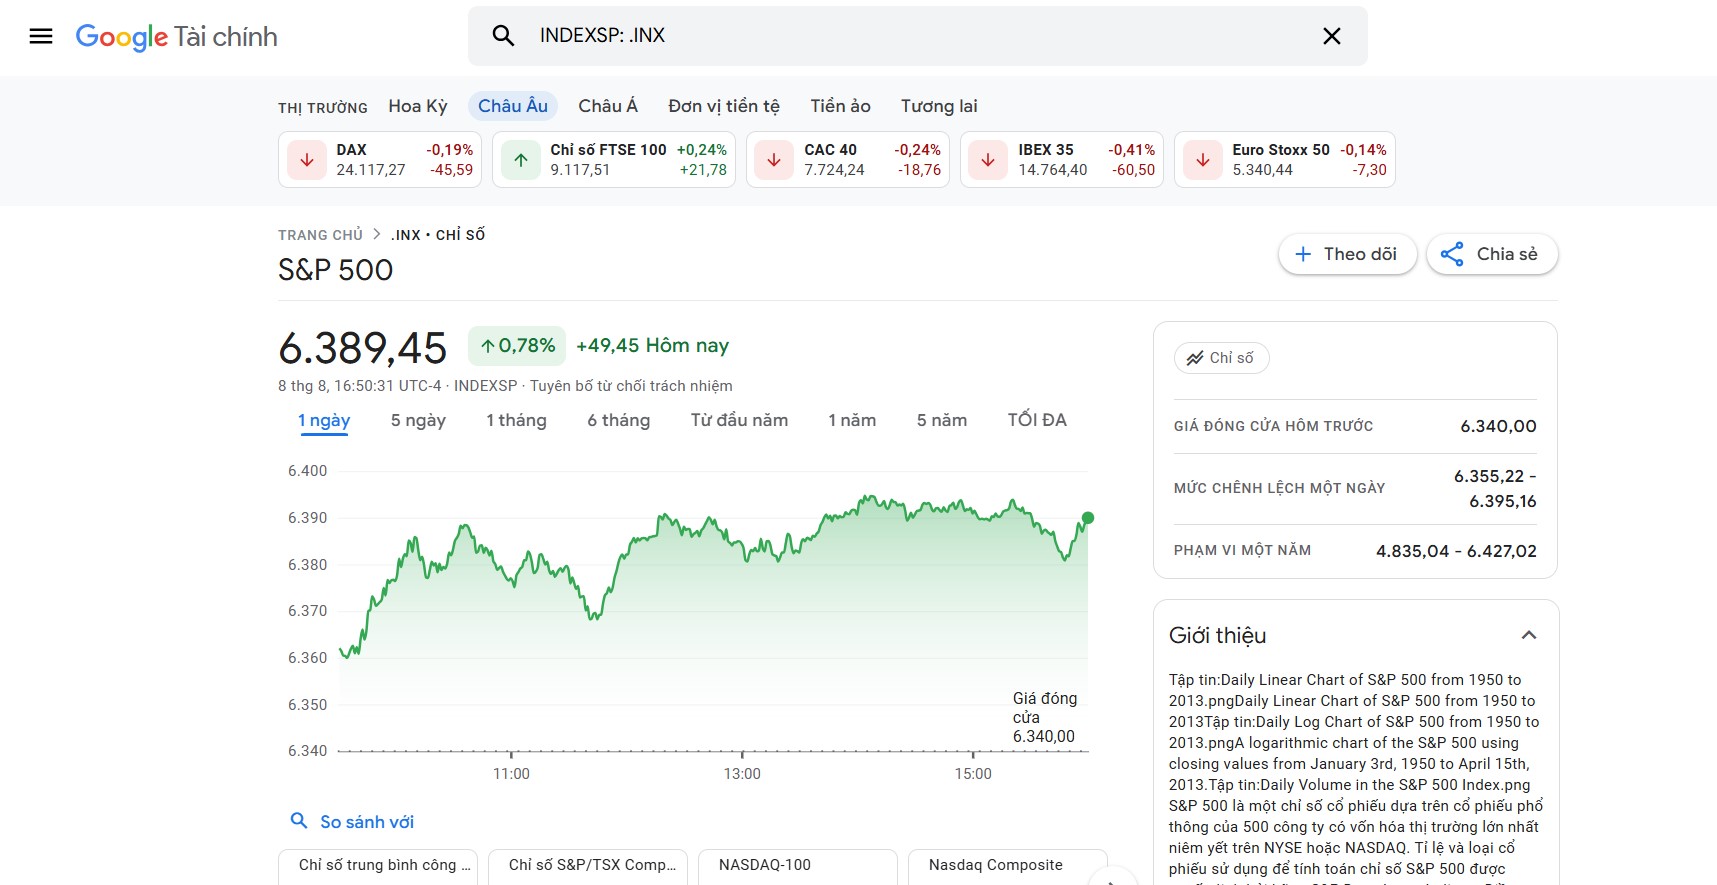Click the search magnifier icon
The height and width of the screenshot is (885, 1717).
[503, 36]
